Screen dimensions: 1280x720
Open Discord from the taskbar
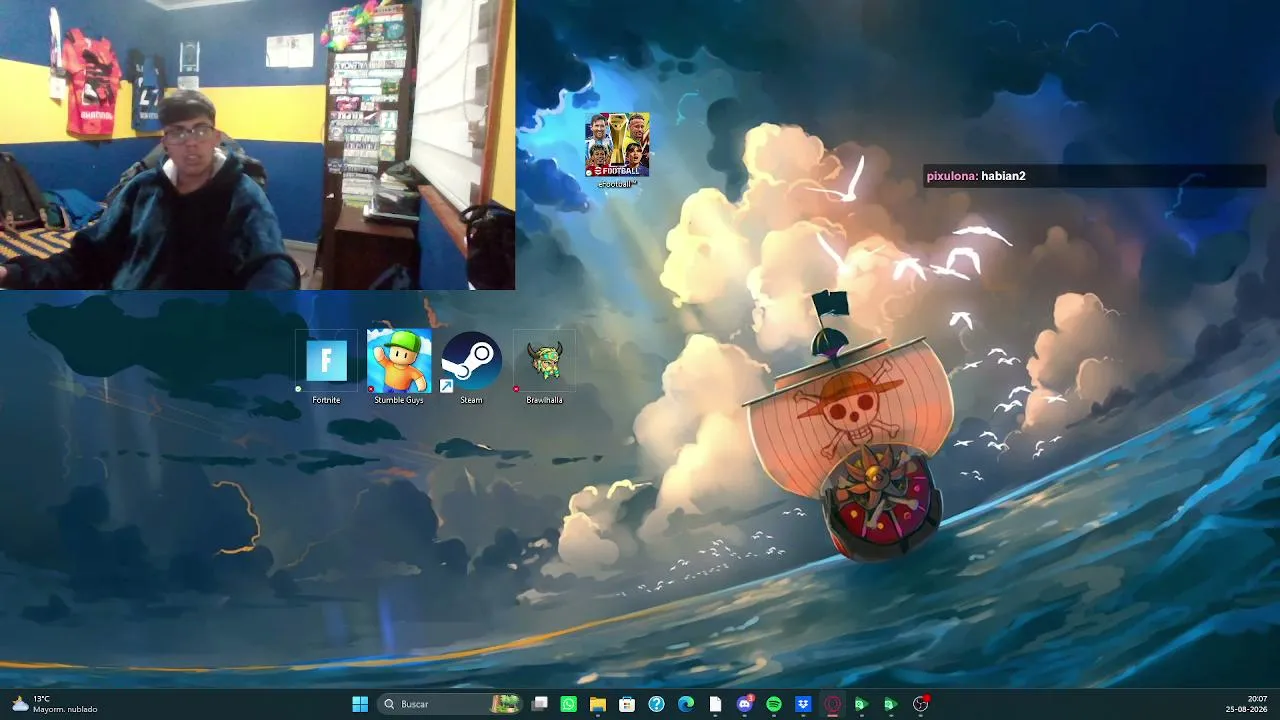point(744,704)
